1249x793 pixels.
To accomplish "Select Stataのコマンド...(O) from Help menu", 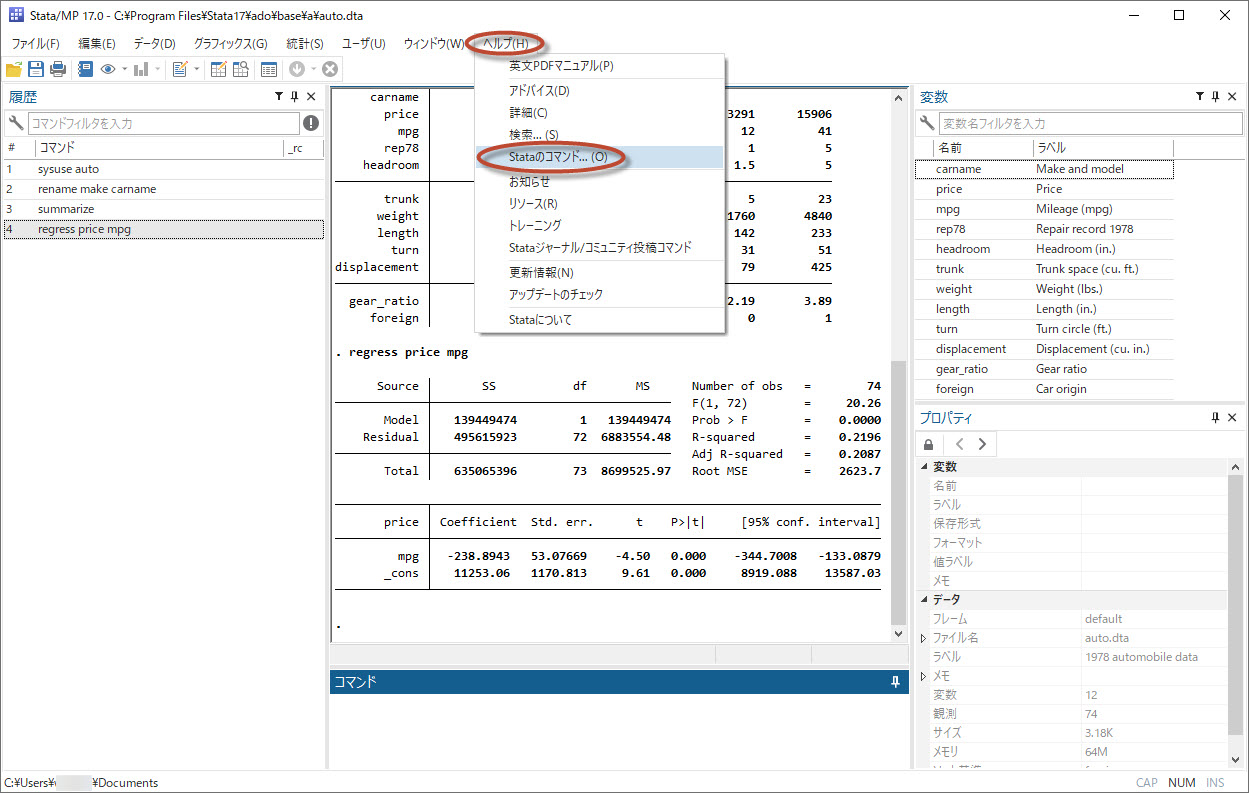I will pos(600,157).
